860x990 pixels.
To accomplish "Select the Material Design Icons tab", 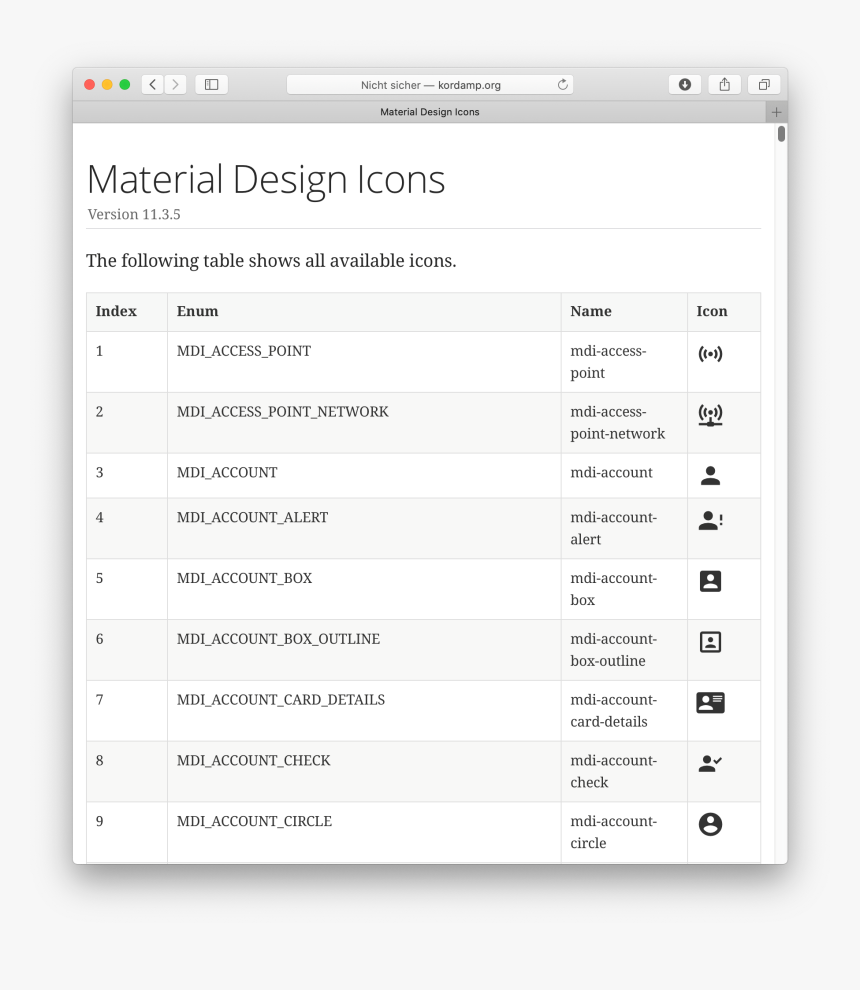I will 419,112.
